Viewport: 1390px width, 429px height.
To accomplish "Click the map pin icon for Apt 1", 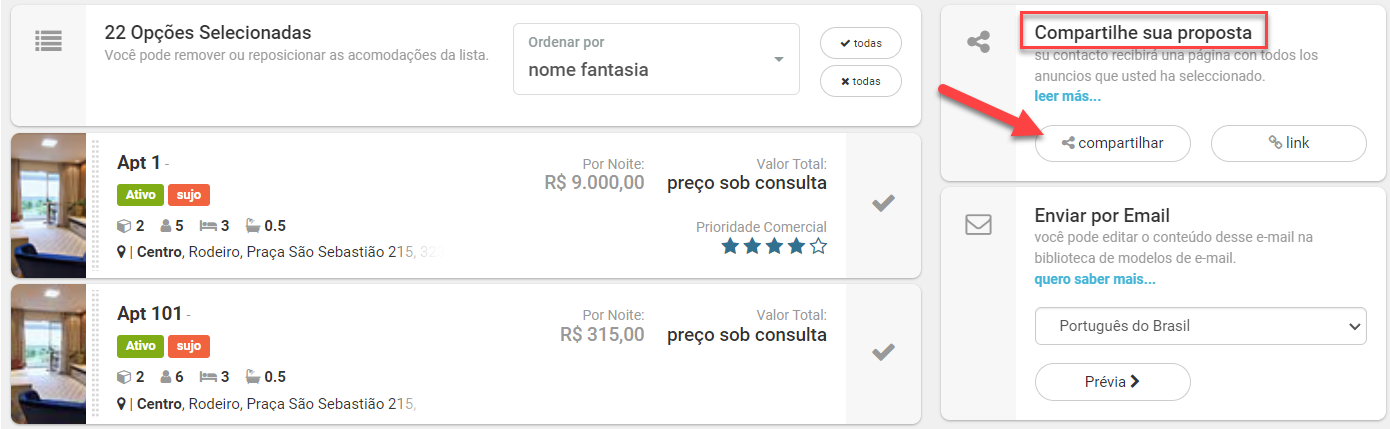I will 121,252.
